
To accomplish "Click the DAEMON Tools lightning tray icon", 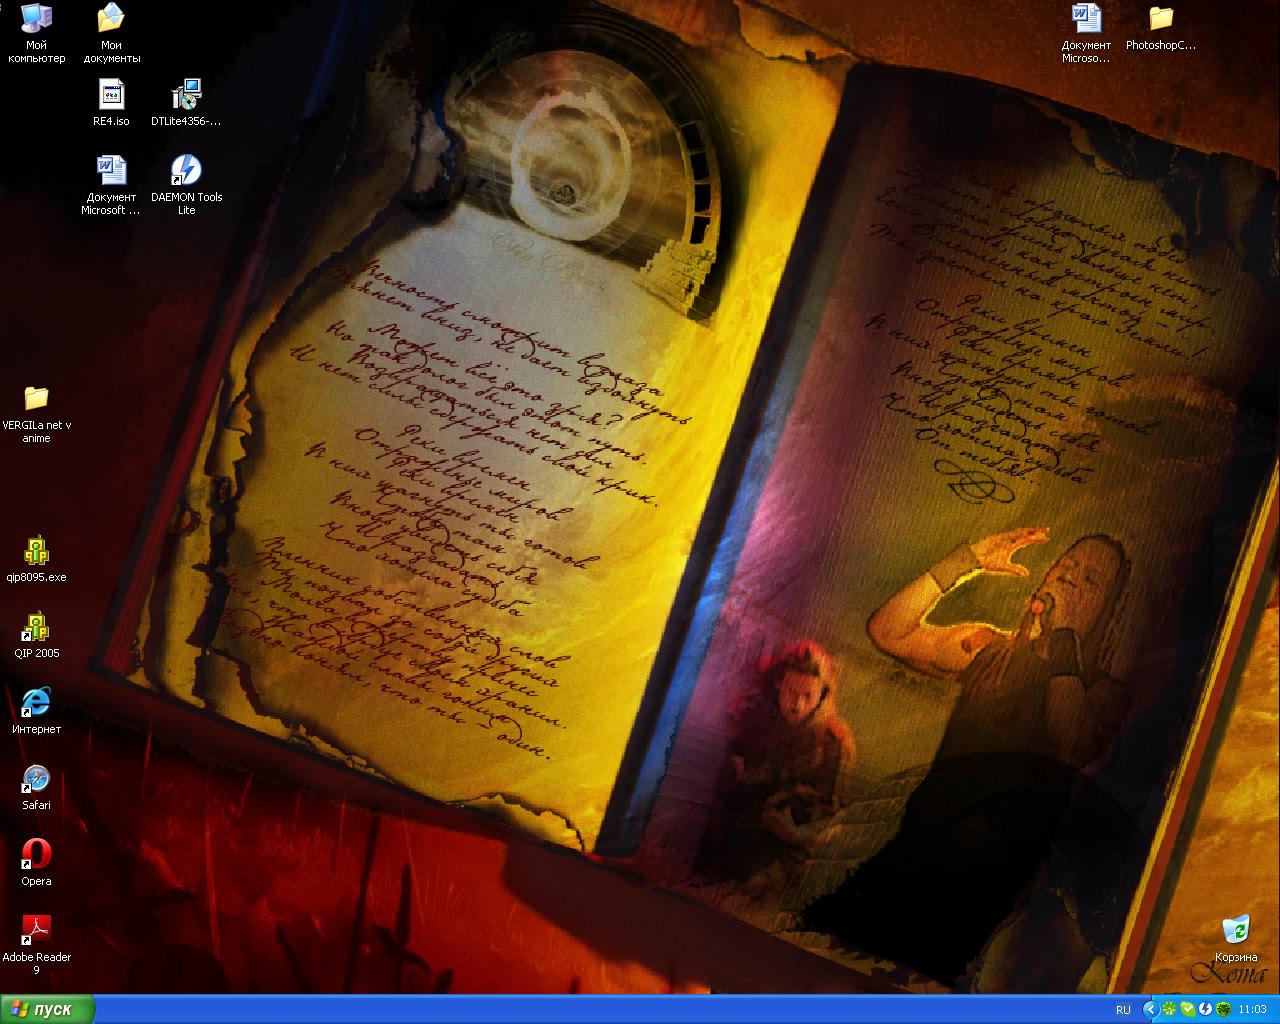I will tap(1204, 1010).
